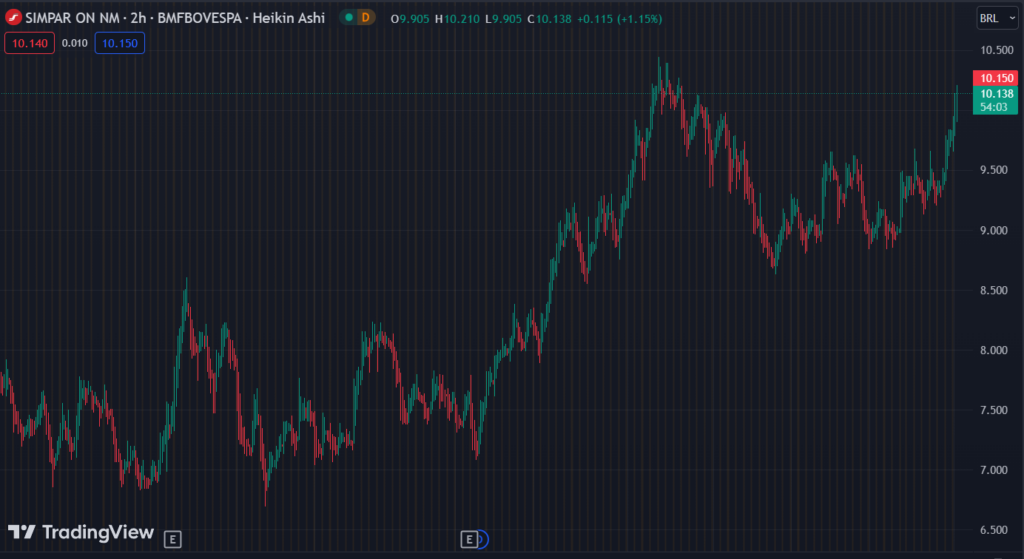Open the SIMPAR ON NM symbol title
The width and height of the screenshot is (1024, 559).
(x=72, y=18)
